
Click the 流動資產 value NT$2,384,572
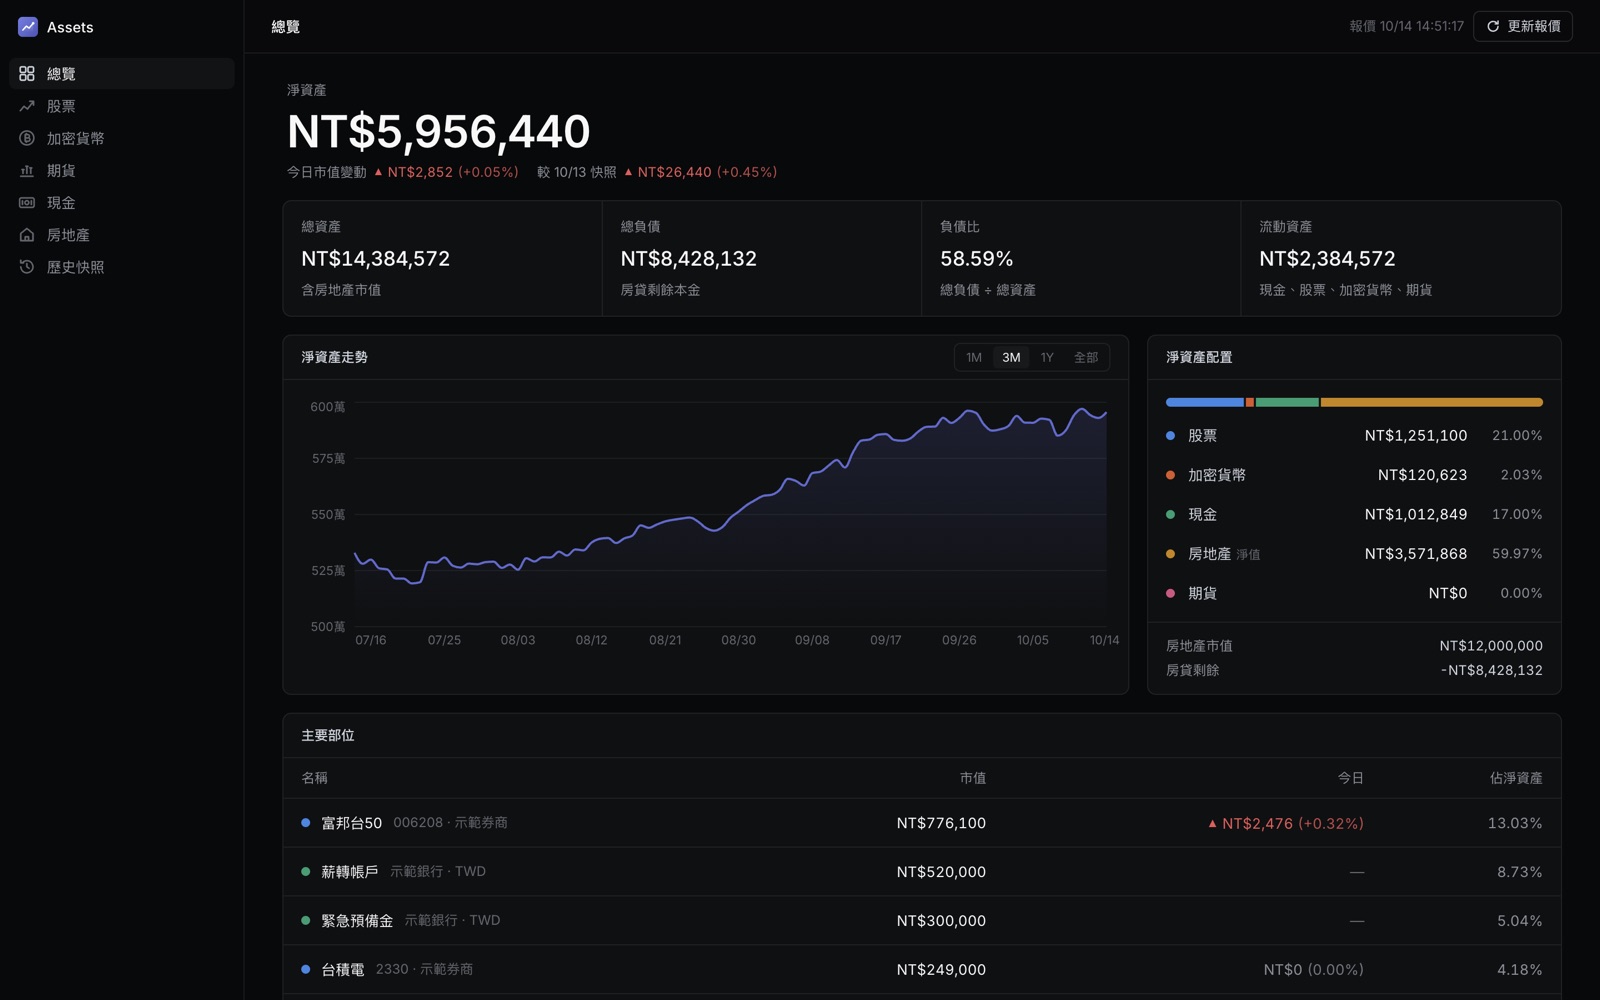[1327, 259]
